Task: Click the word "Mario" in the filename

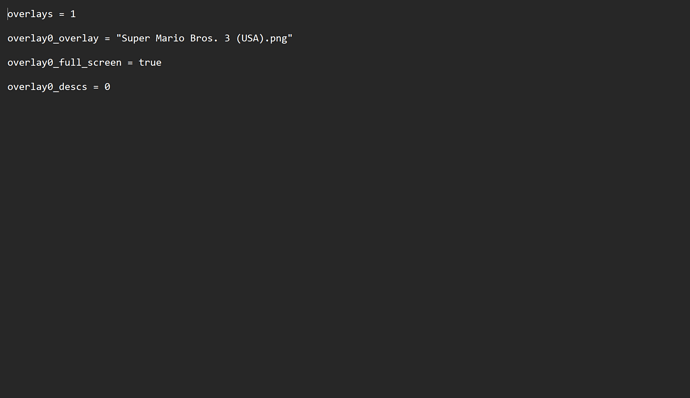Action: pos(170,38)
